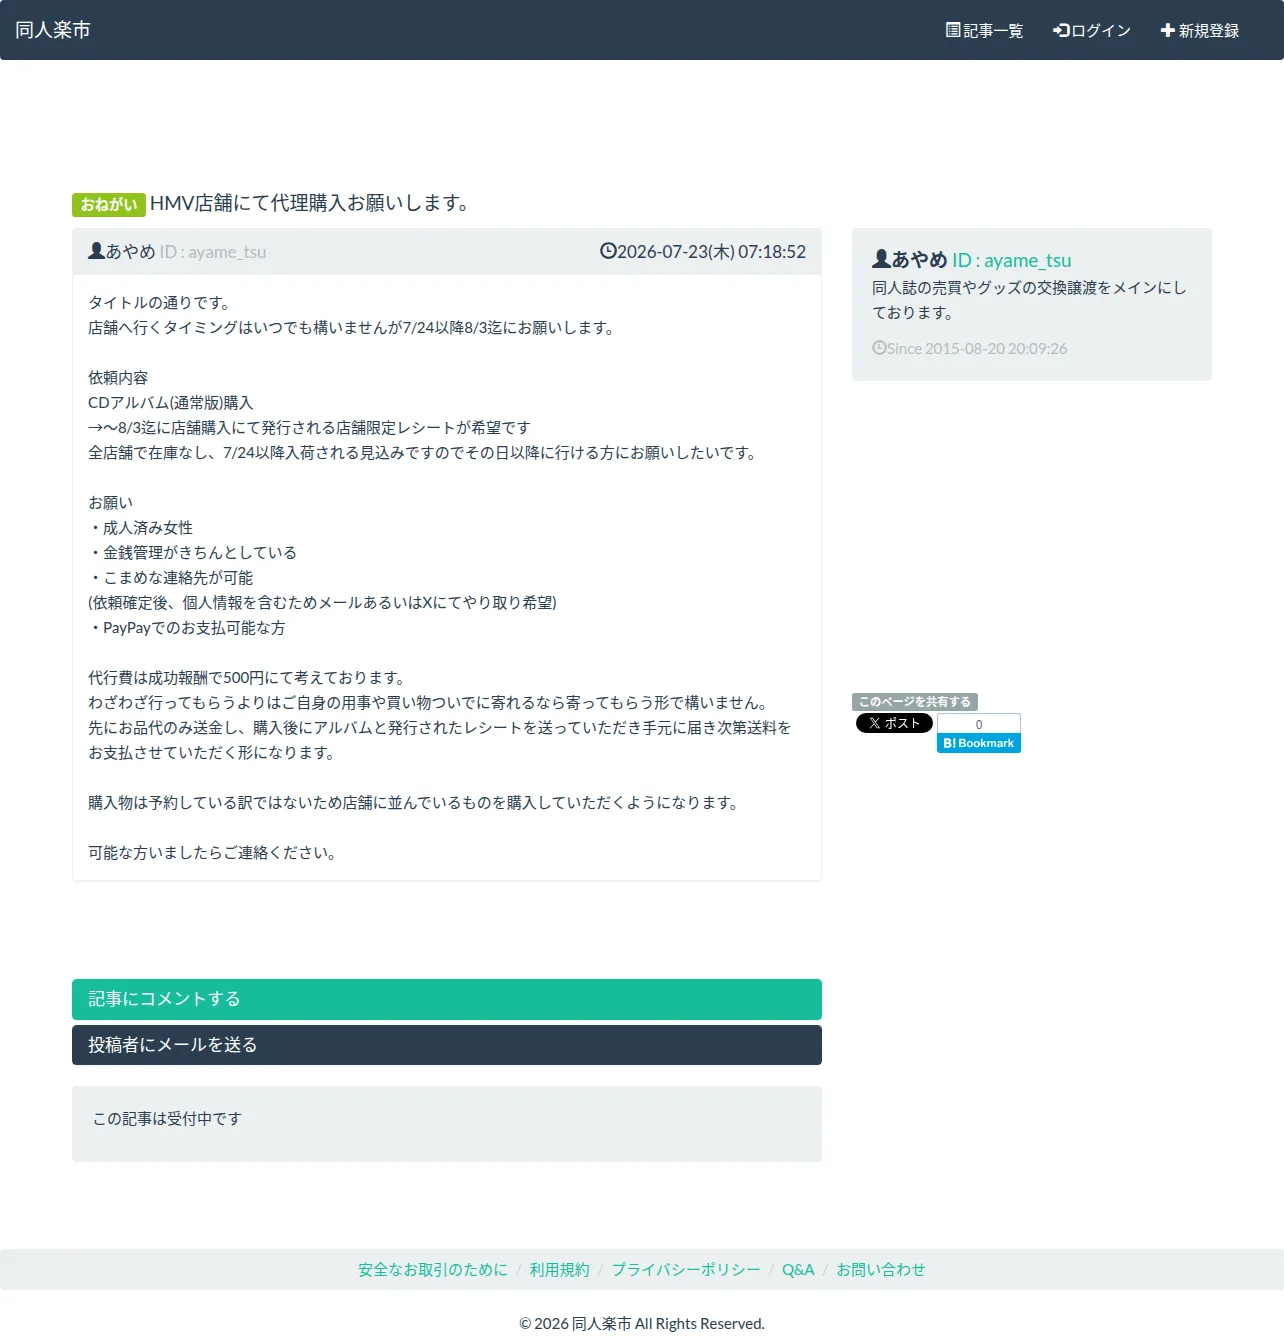Click the clock icon beside Since date
This screenshot has height=1336, width=1284.
[x=879, y=348]
